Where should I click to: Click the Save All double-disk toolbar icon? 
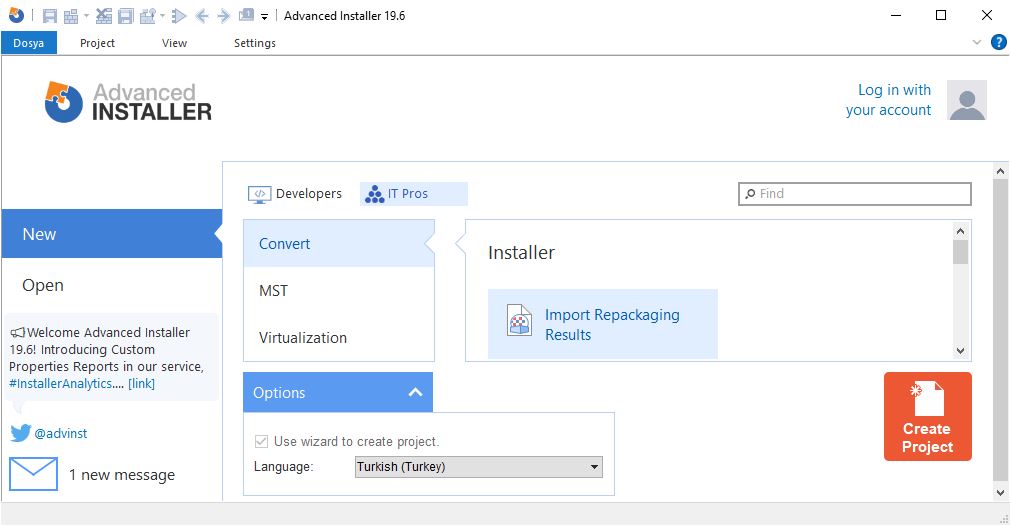click(126, 16)
